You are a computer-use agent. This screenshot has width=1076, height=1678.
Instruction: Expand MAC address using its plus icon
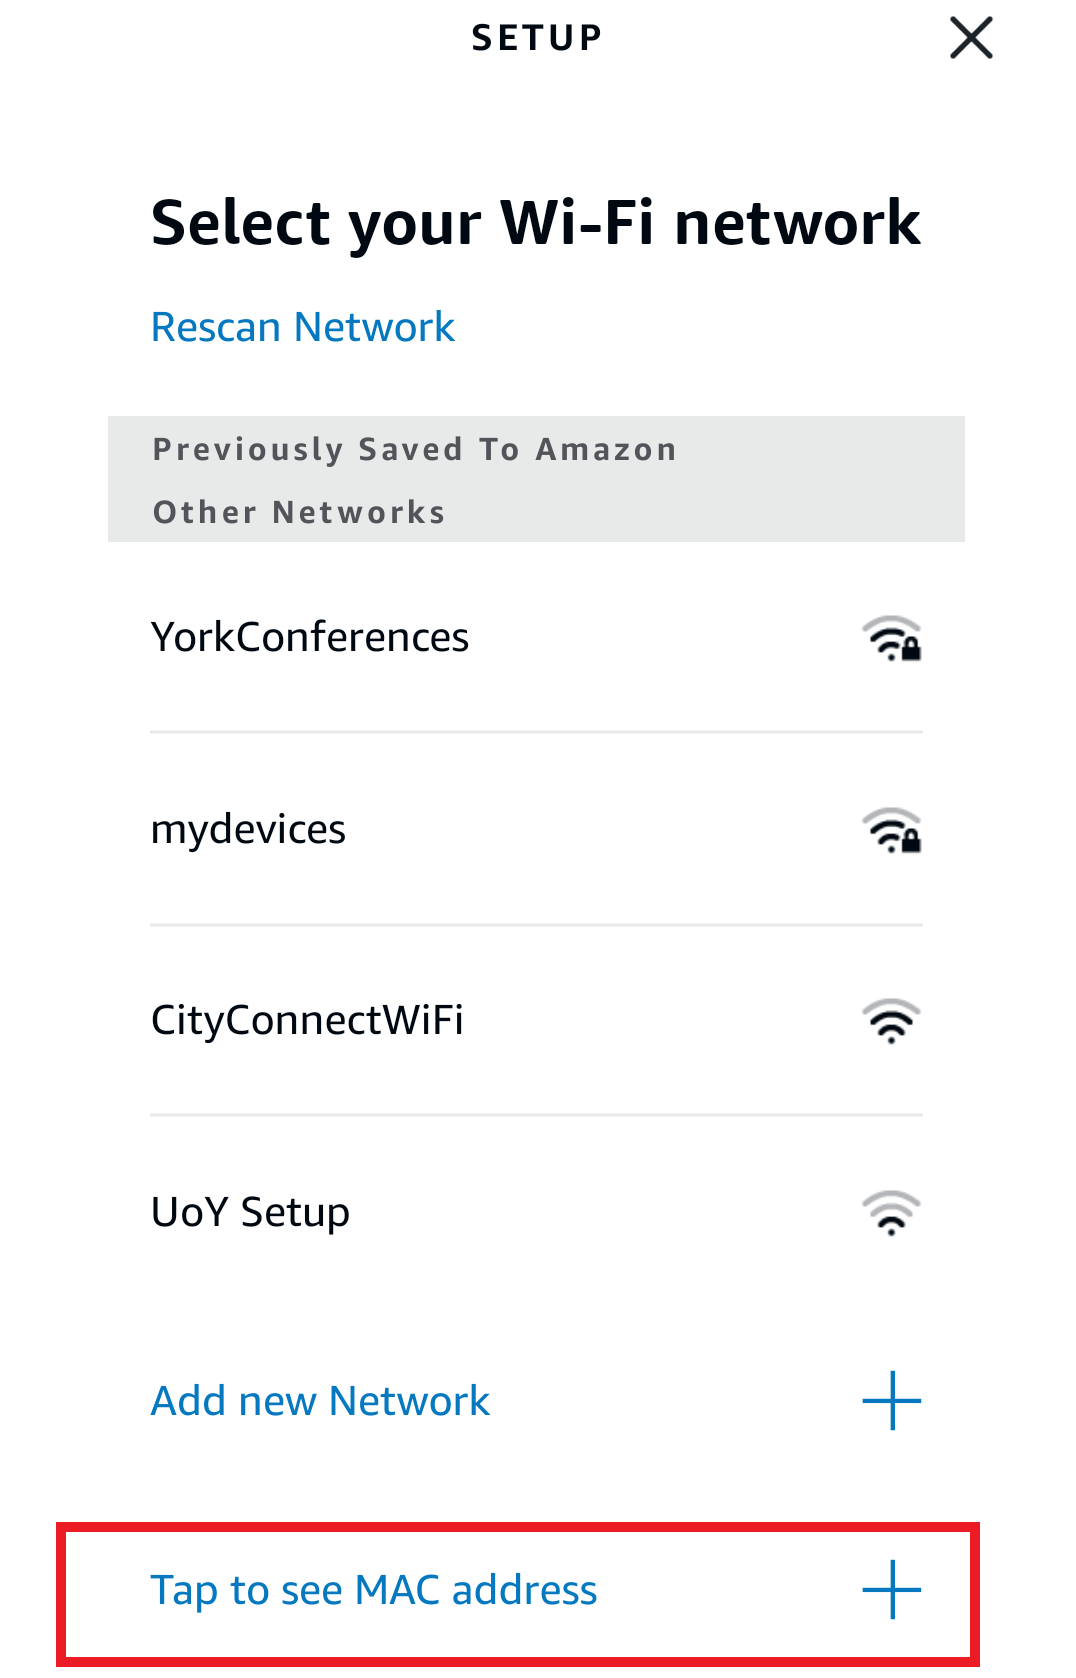point(891,1589)
